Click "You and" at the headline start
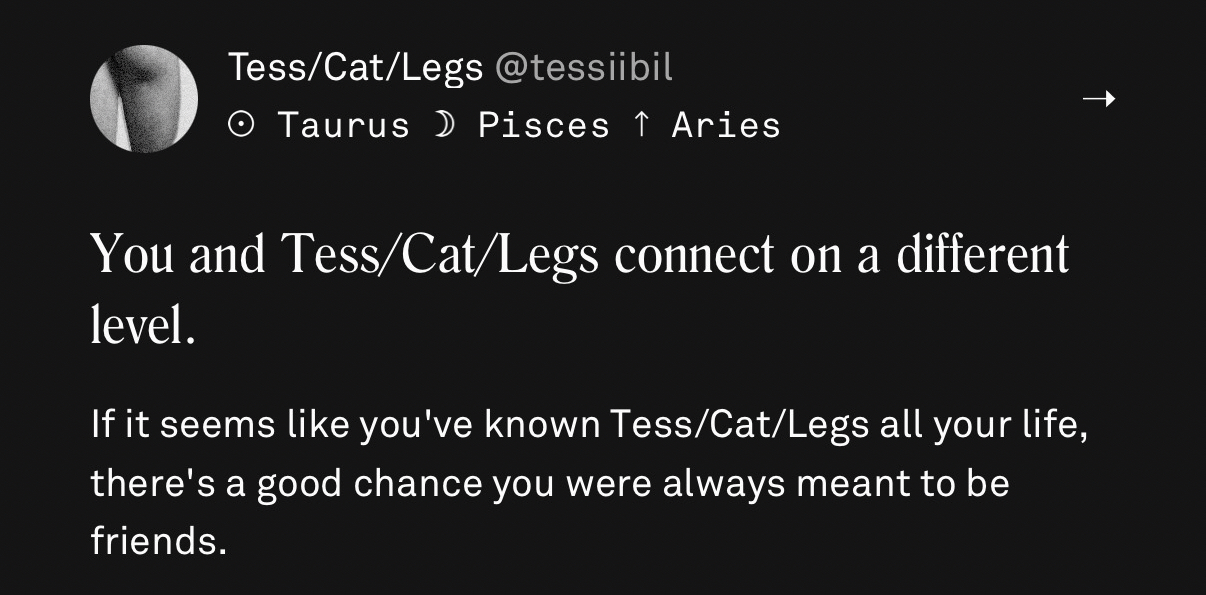This screenshot has height=595, width=1206. pos(178,254)
